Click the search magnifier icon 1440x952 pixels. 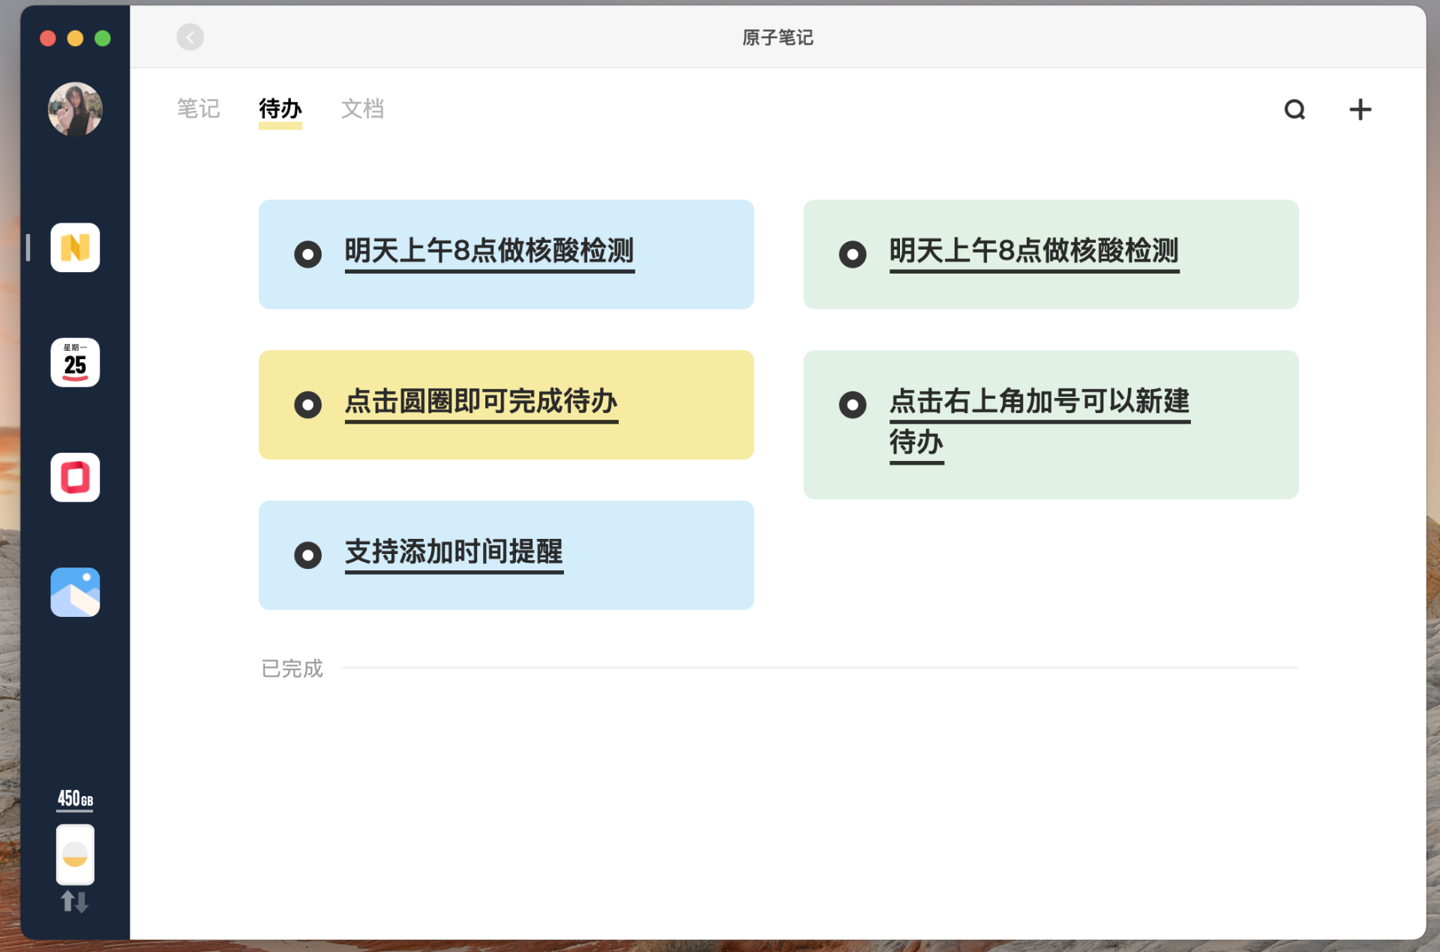[x=1294, y=109]
